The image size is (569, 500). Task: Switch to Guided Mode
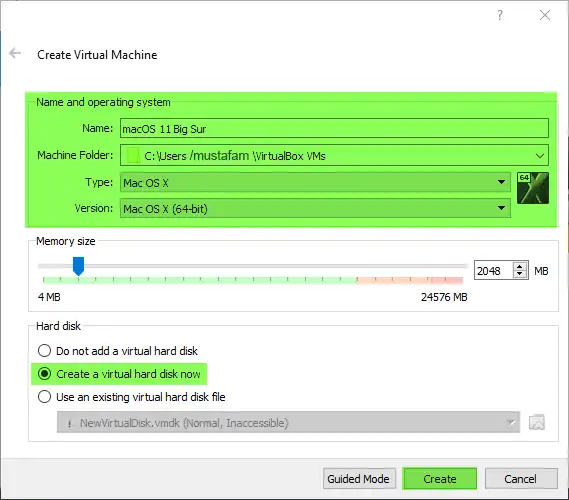point(359,479)
